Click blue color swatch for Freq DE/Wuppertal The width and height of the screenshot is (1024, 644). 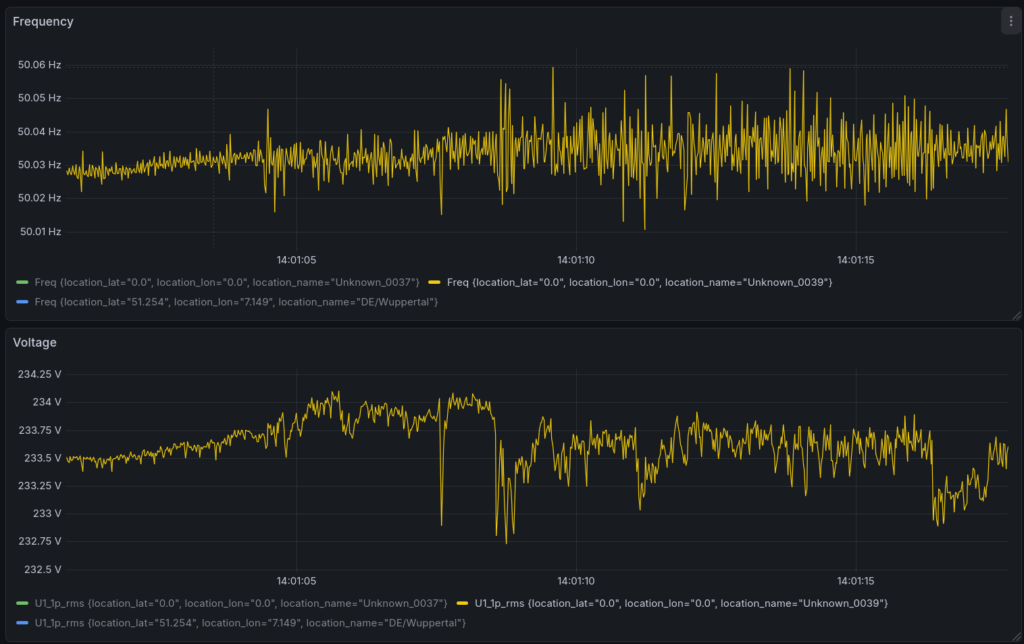23,302
